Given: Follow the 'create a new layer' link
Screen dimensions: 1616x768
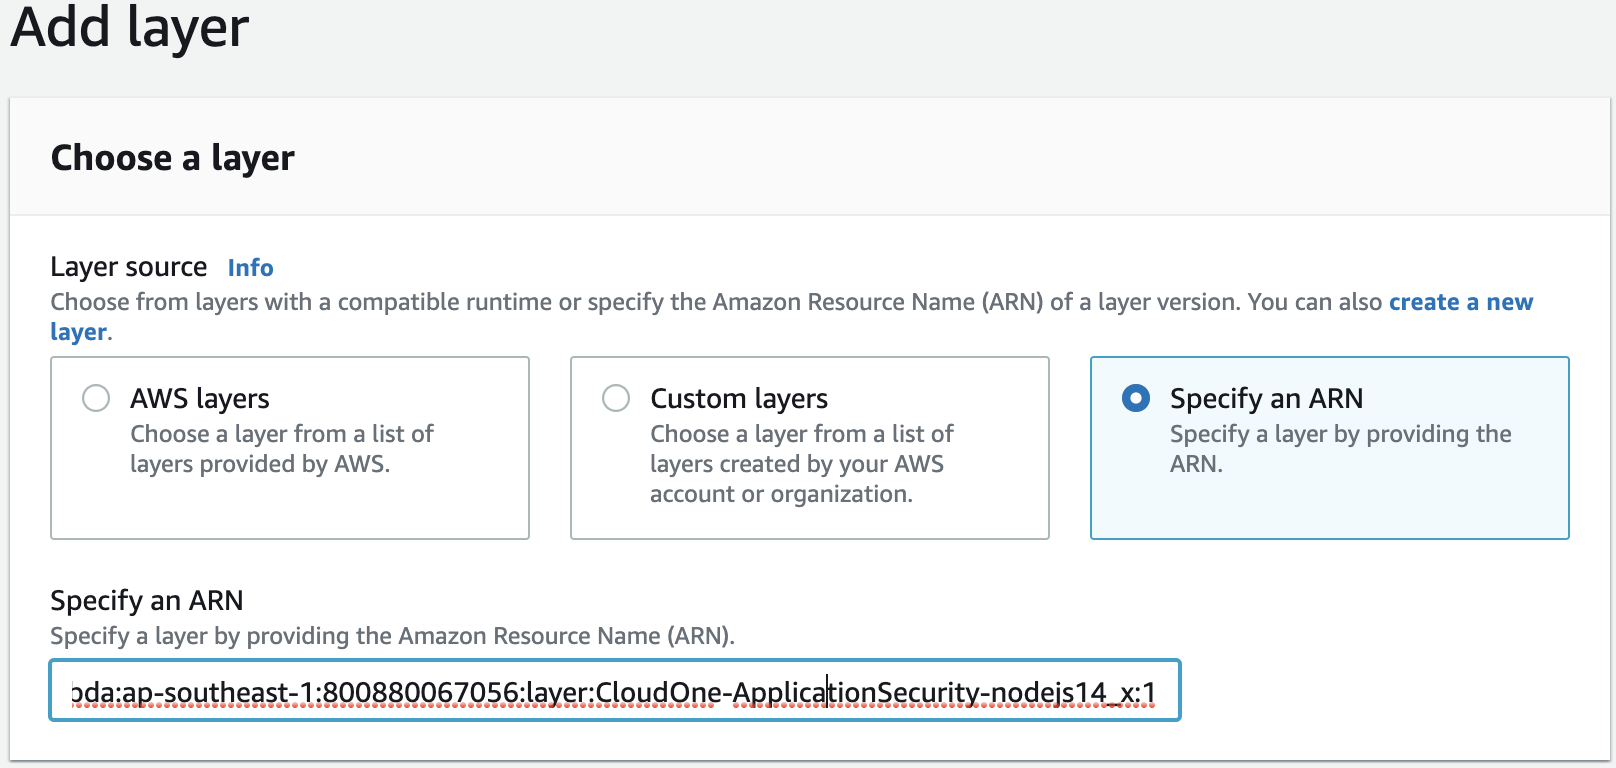Looking at the screenshot, I should [x=1460, y=302].
